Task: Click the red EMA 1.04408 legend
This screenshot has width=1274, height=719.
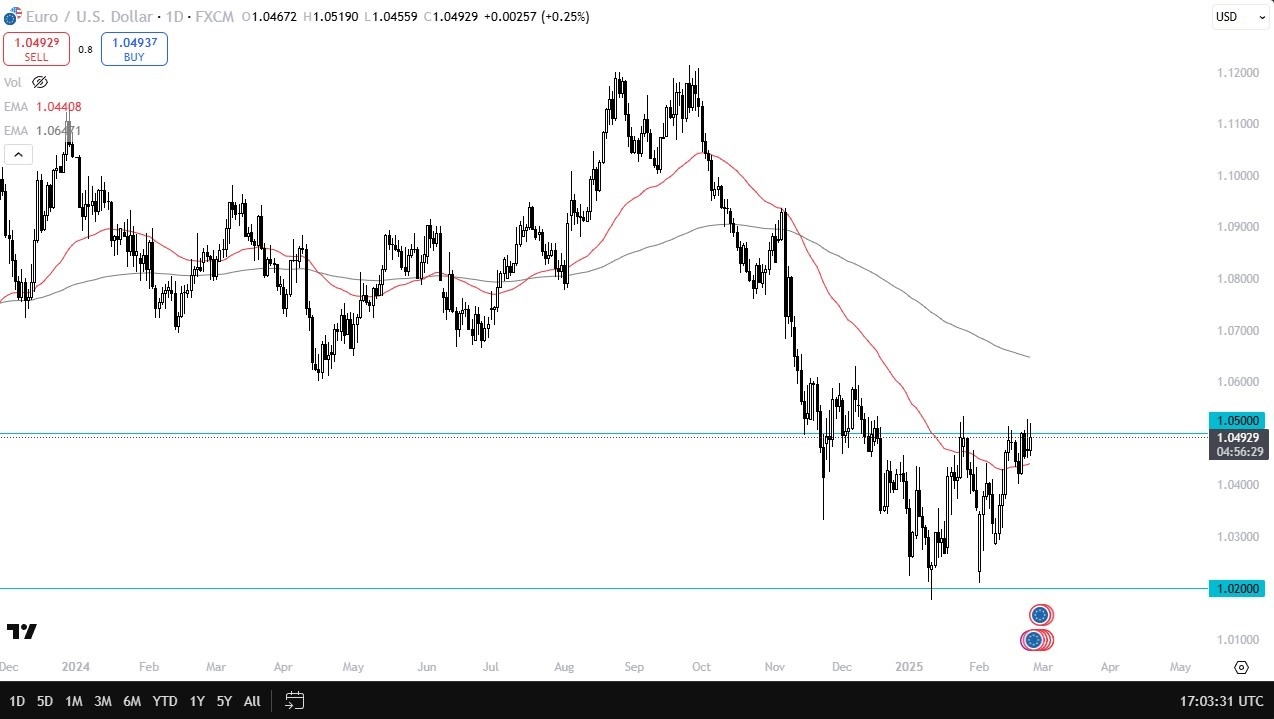Action: pos(44,107)
